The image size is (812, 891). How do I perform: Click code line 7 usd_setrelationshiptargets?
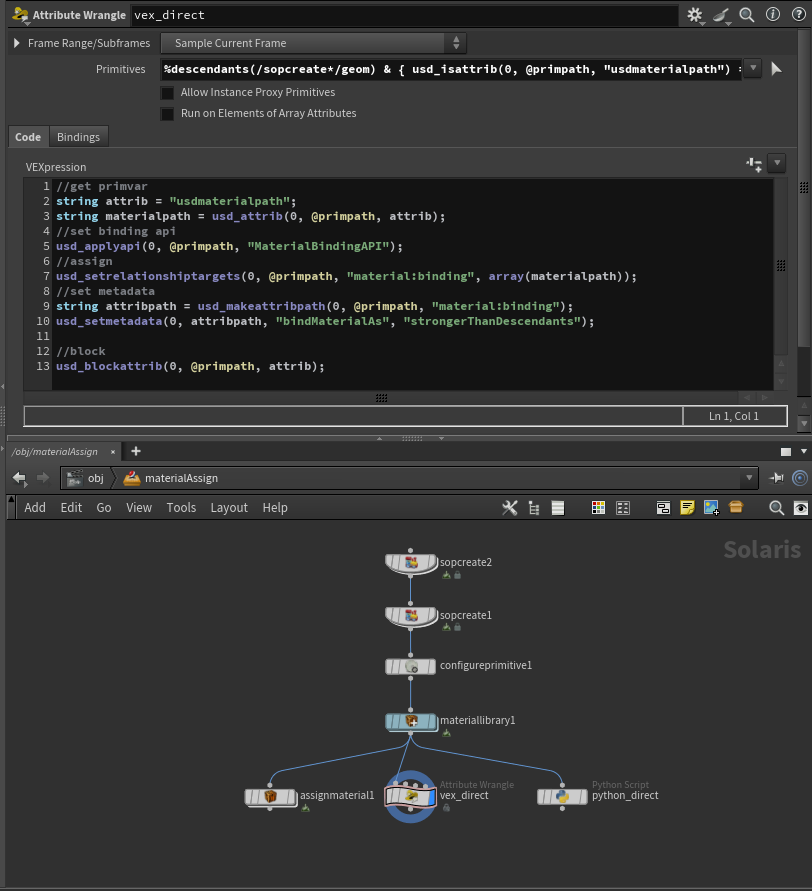point(346,276)
